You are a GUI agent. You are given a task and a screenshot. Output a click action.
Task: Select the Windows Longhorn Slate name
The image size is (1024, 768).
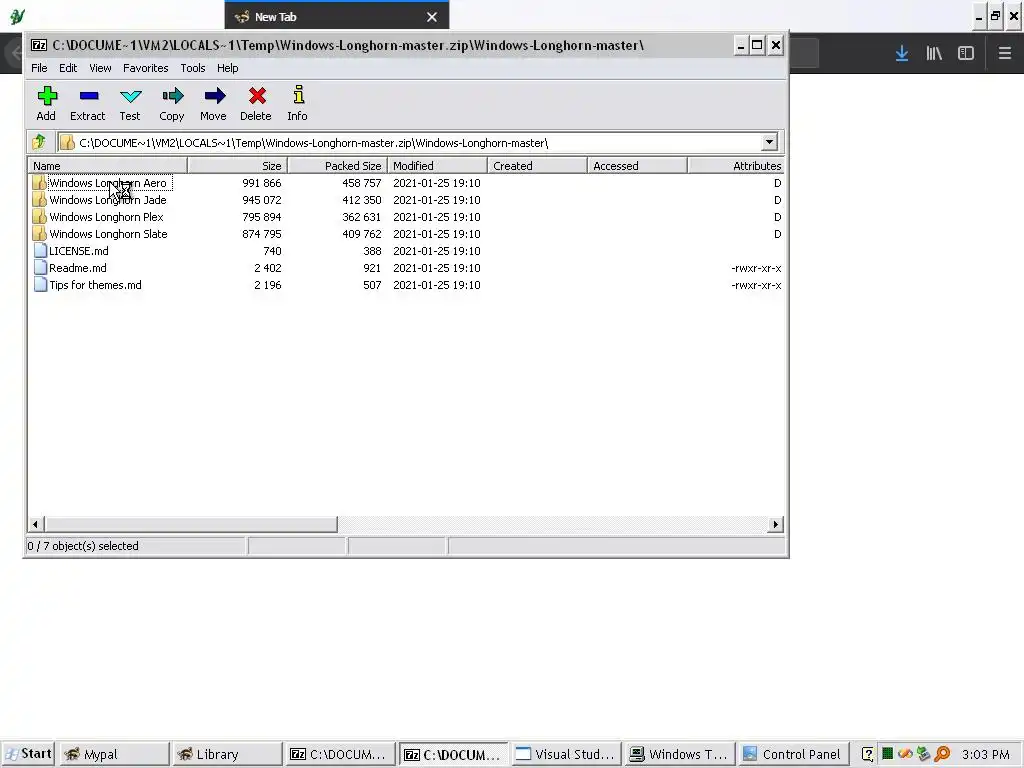tap(108, 234)
